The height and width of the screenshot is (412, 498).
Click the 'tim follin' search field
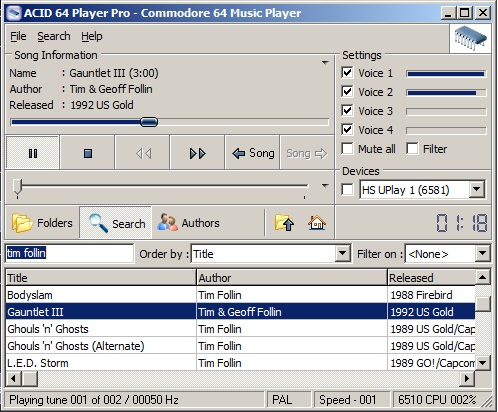click(x=70, y=253)
